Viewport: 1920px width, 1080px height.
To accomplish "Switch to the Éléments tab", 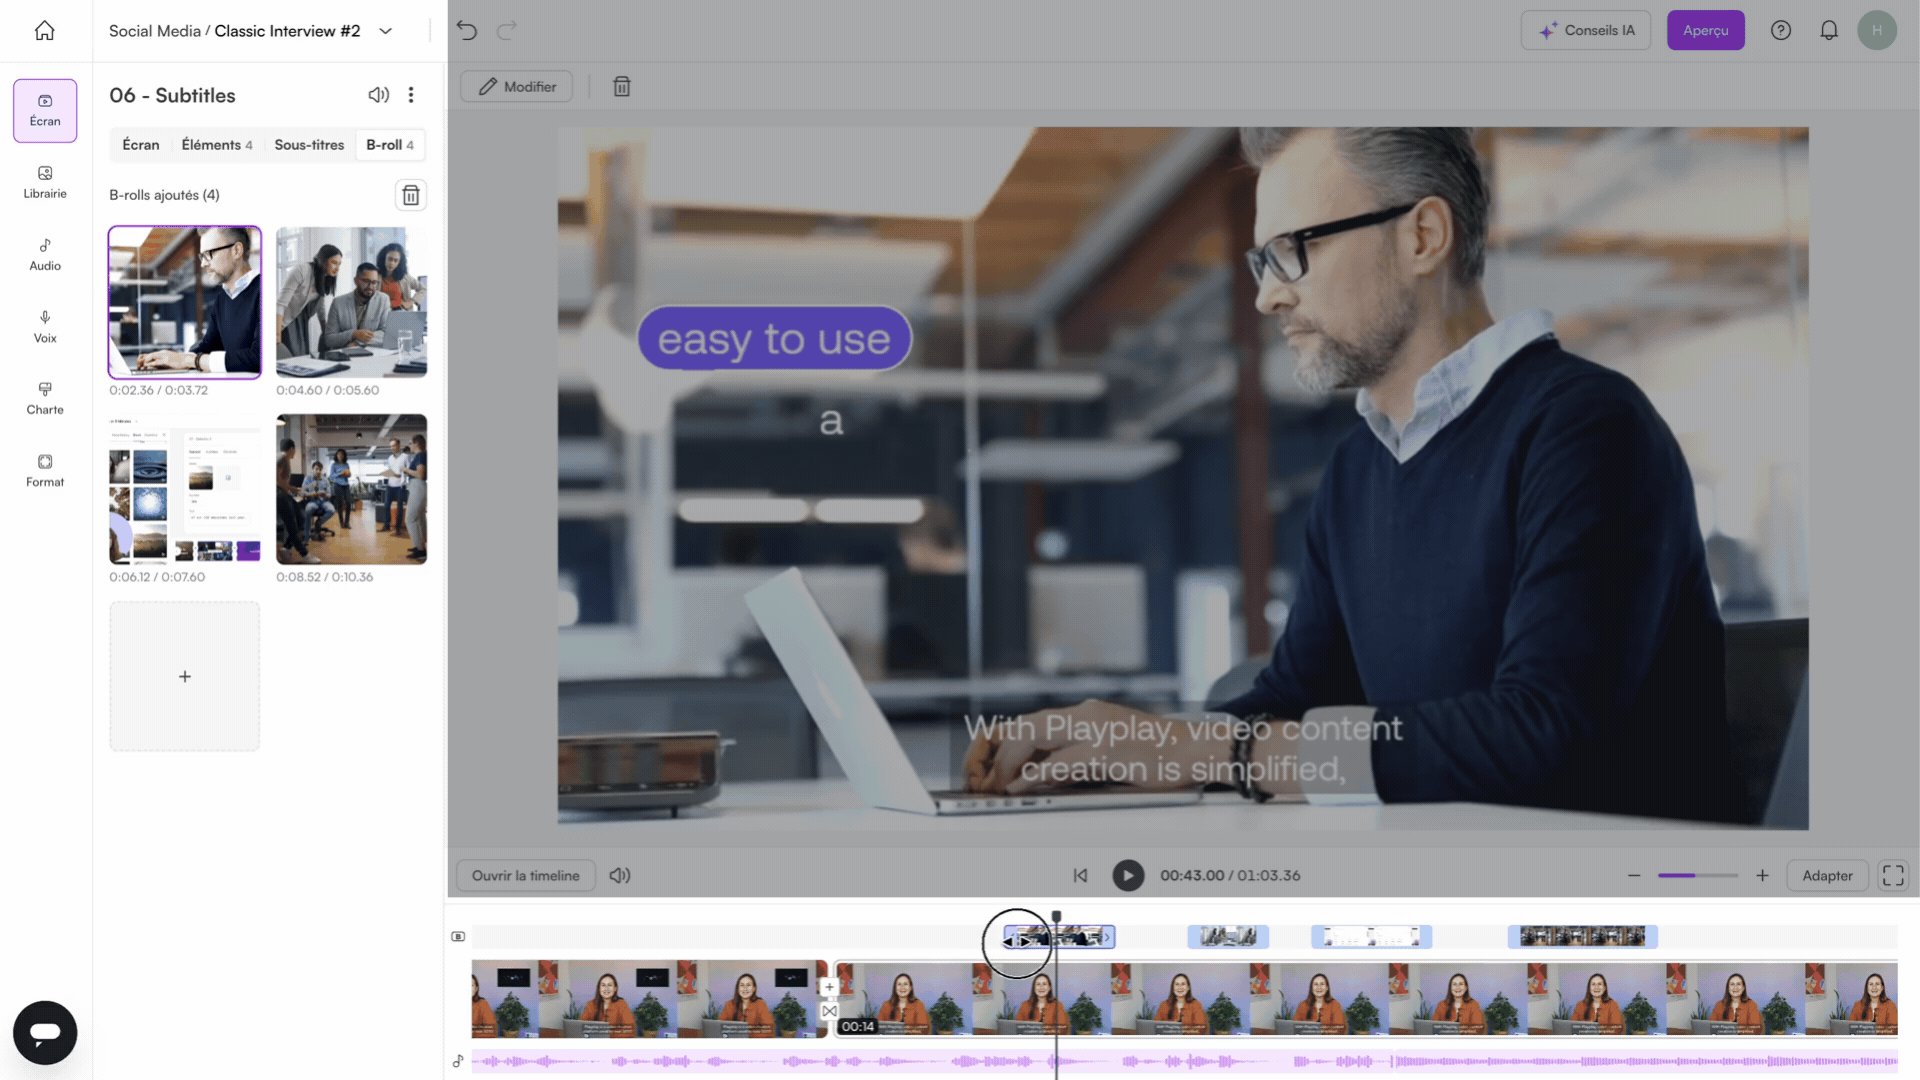I will click(x=217, y=145).
